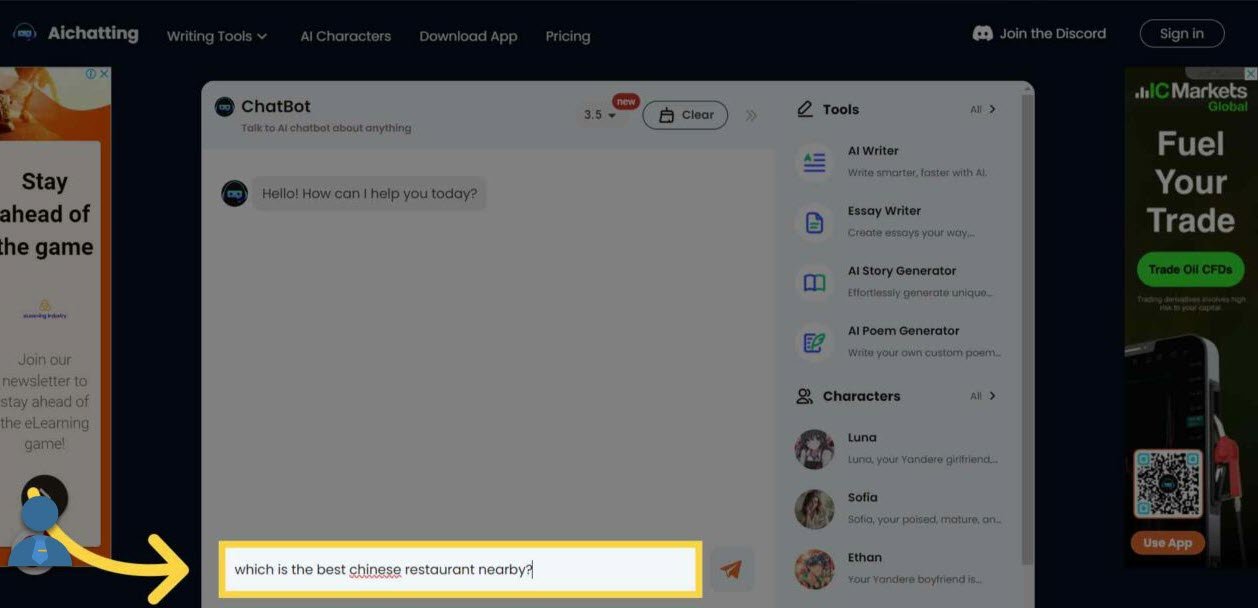Click the Aichatting logo icon
This screenshot has height=608, width=1258.
pos(25,34)
